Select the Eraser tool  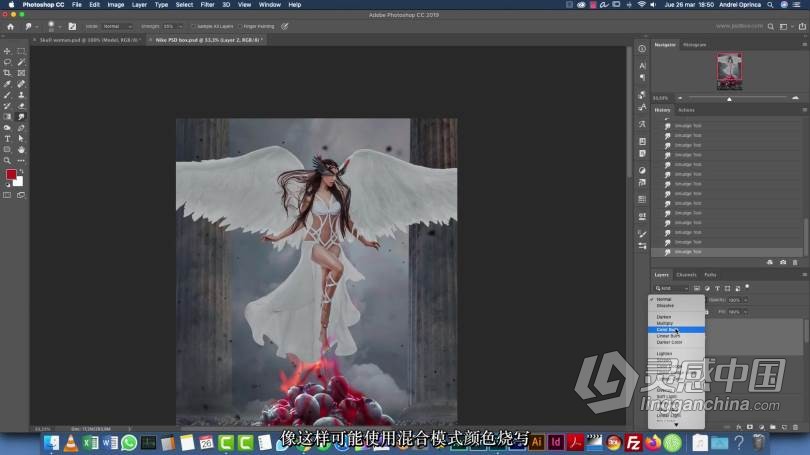click(x=21, y=106)
